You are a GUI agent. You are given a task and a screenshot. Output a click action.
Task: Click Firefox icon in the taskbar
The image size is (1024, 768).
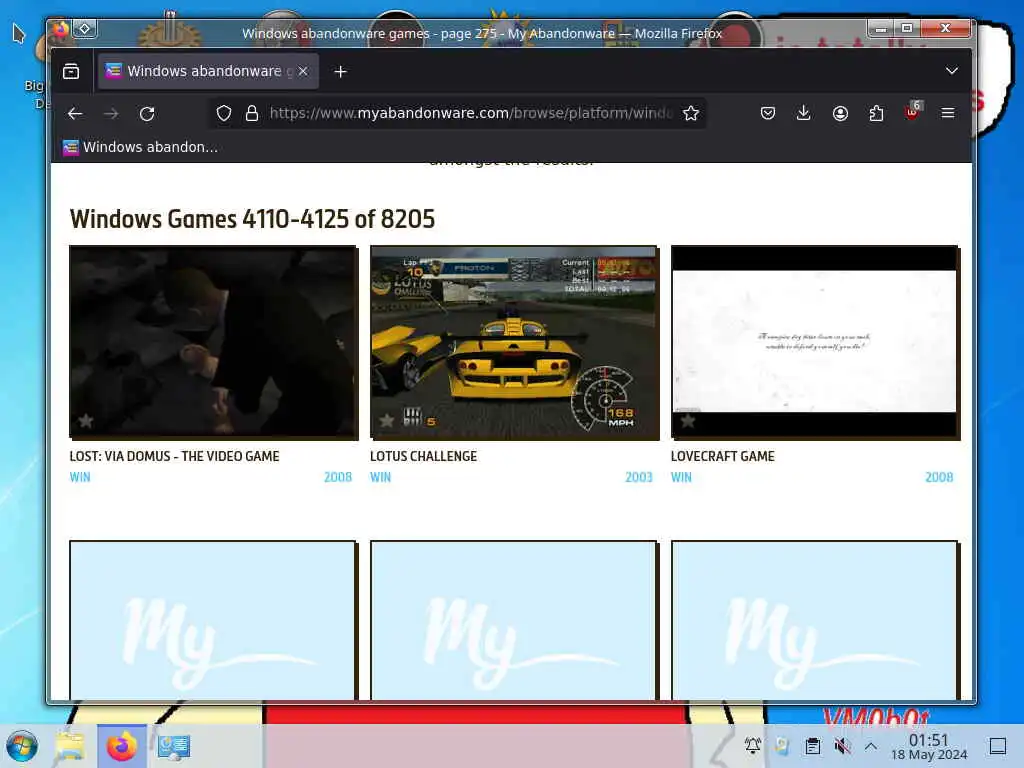[122, 746]
